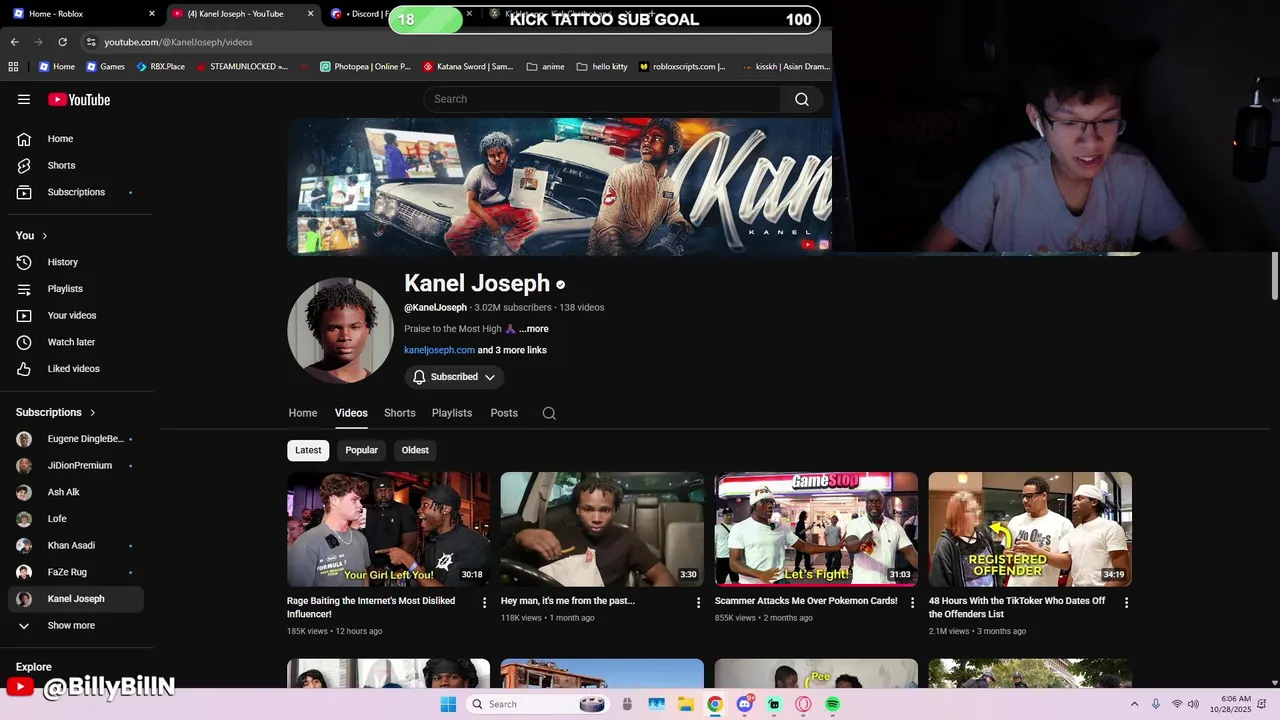Screen dimensions: 1280x720
Task: Switch to channel Playlists tab
Action: 452,413
